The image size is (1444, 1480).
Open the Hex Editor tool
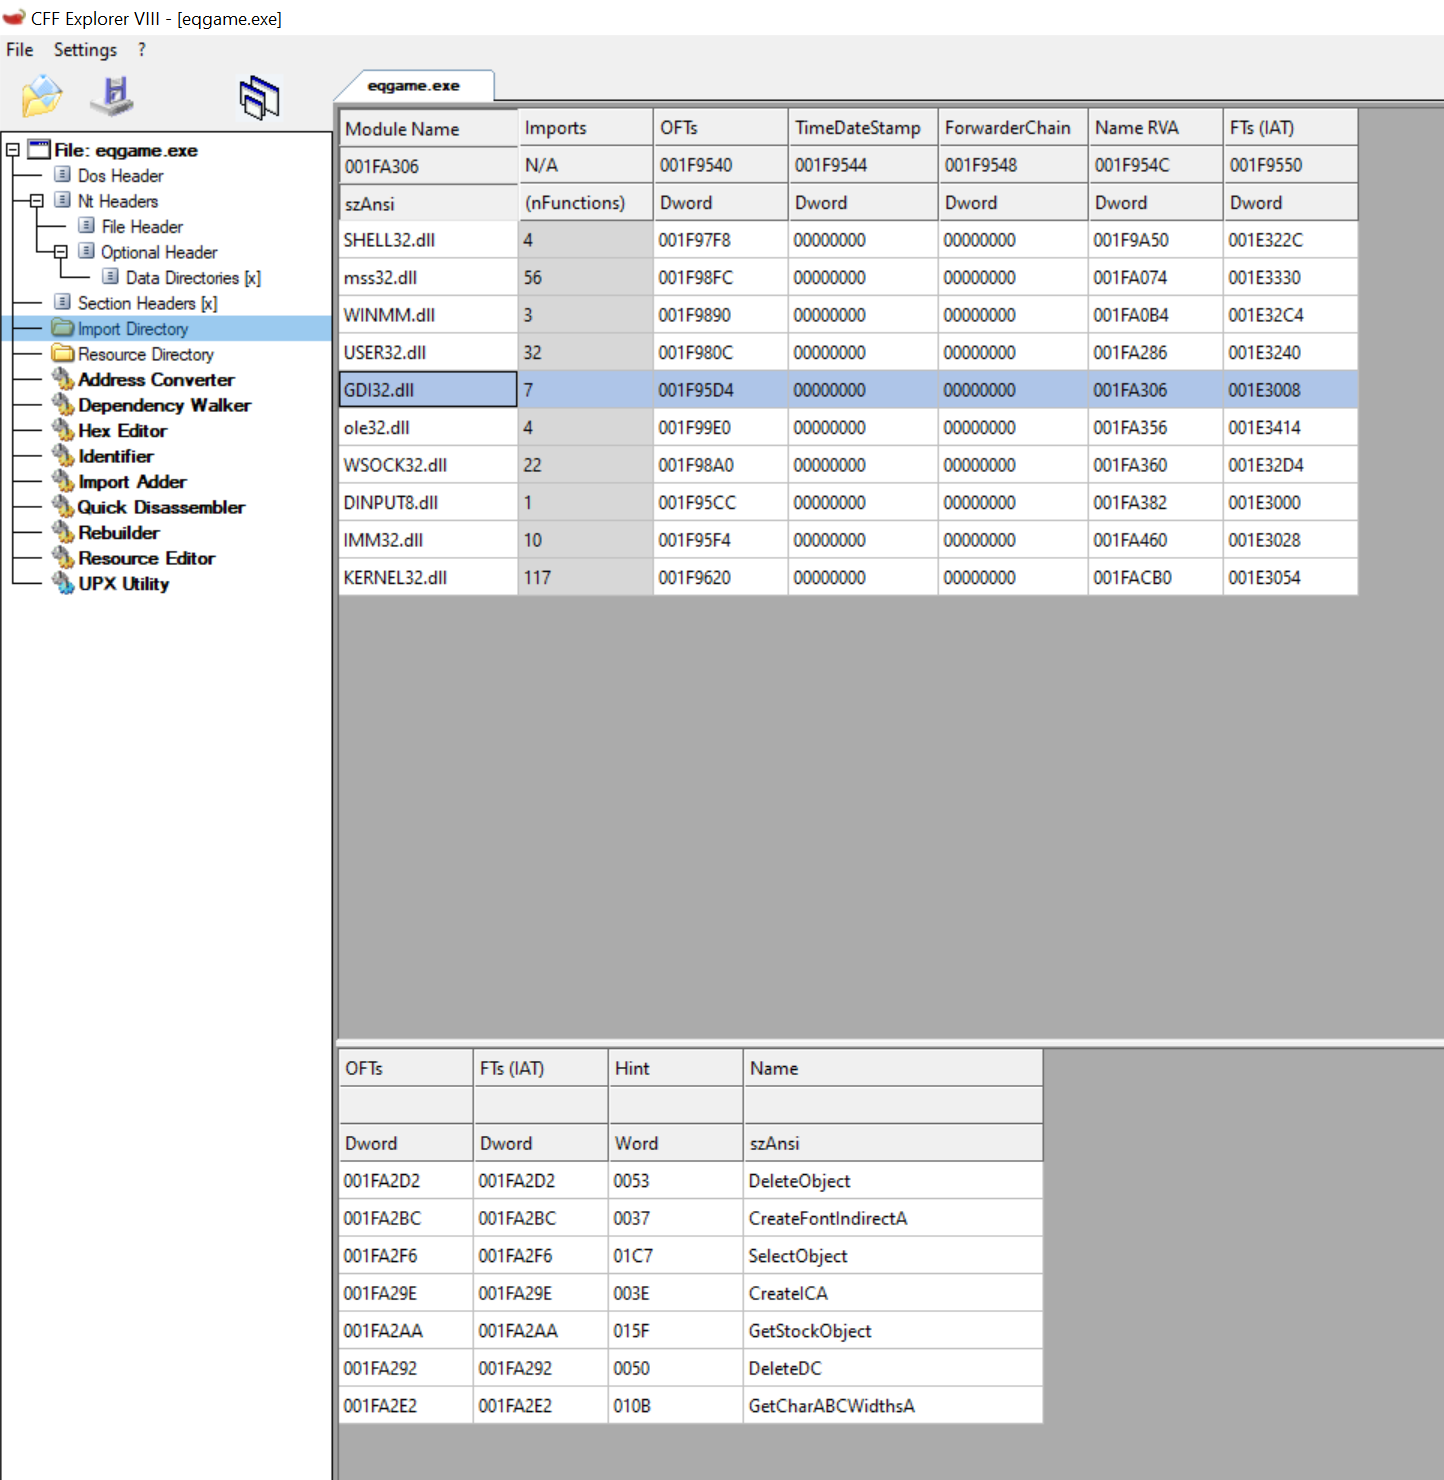pos(122,431)
